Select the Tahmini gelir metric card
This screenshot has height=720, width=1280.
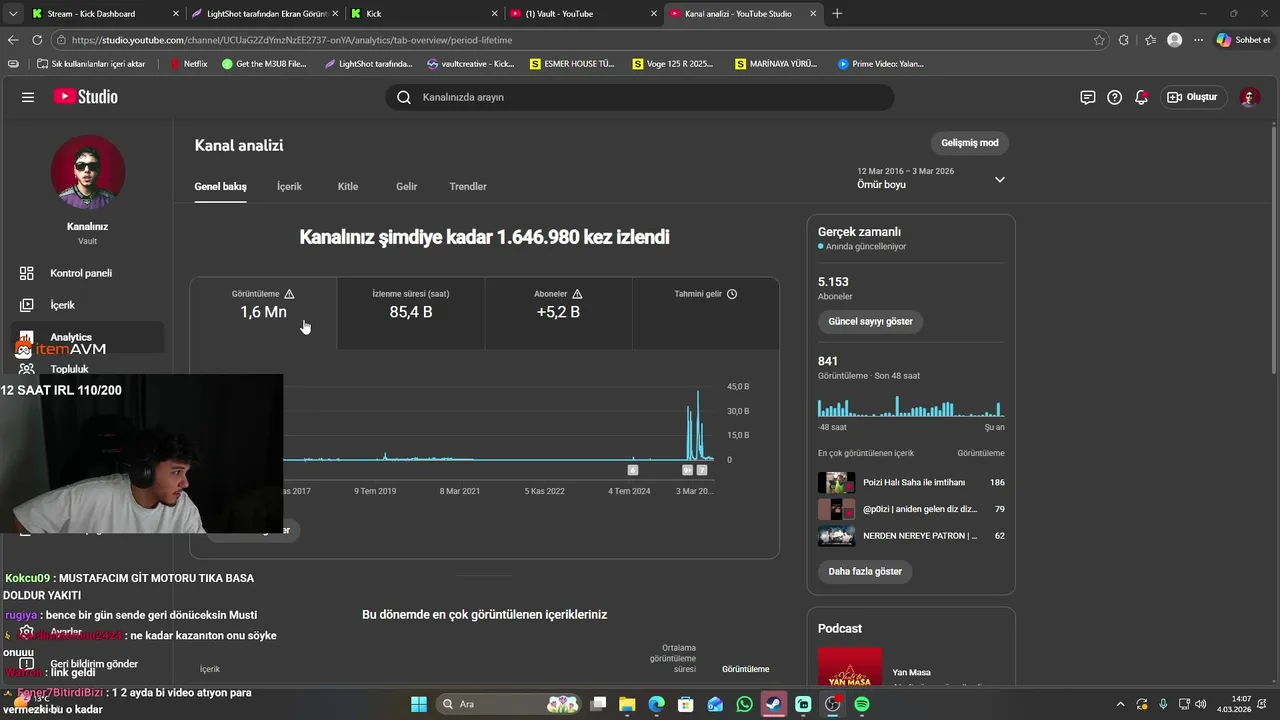705,313
